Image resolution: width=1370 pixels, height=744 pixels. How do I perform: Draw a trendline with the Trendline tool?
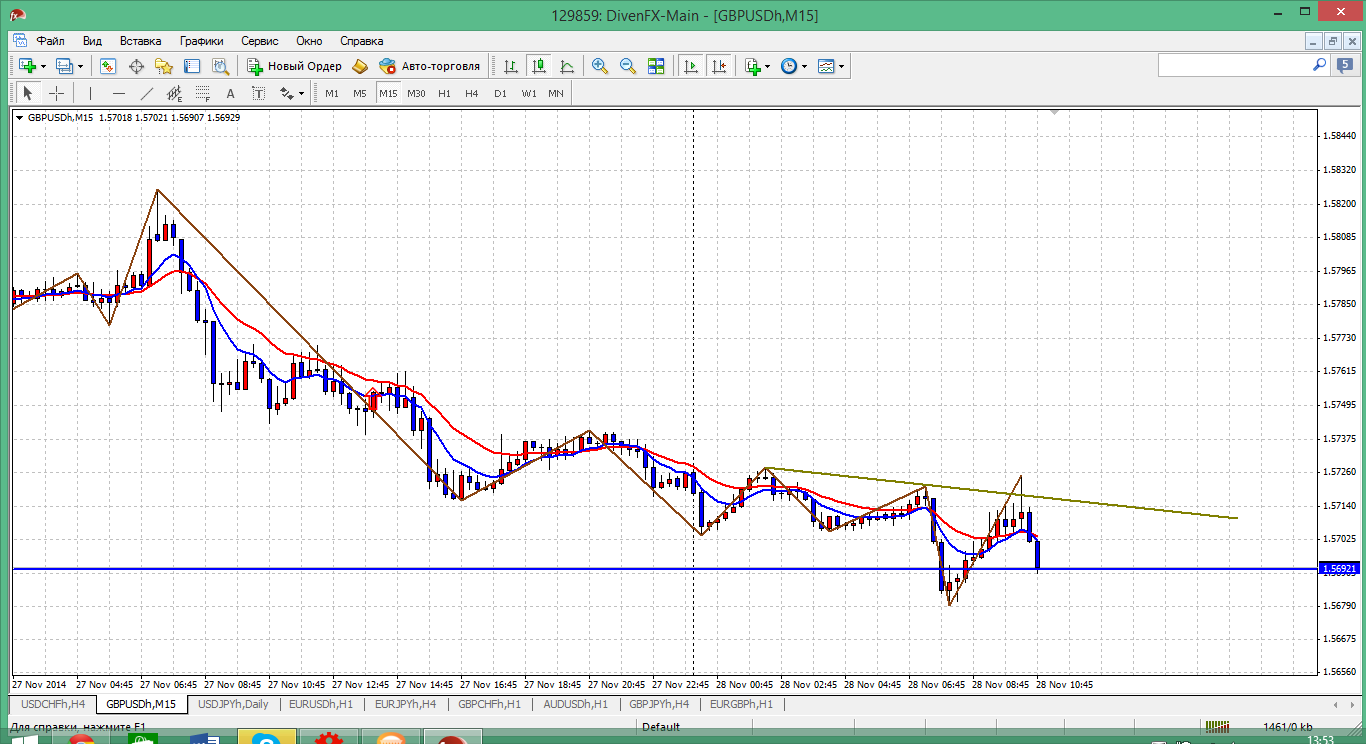[x=147, y=93]
